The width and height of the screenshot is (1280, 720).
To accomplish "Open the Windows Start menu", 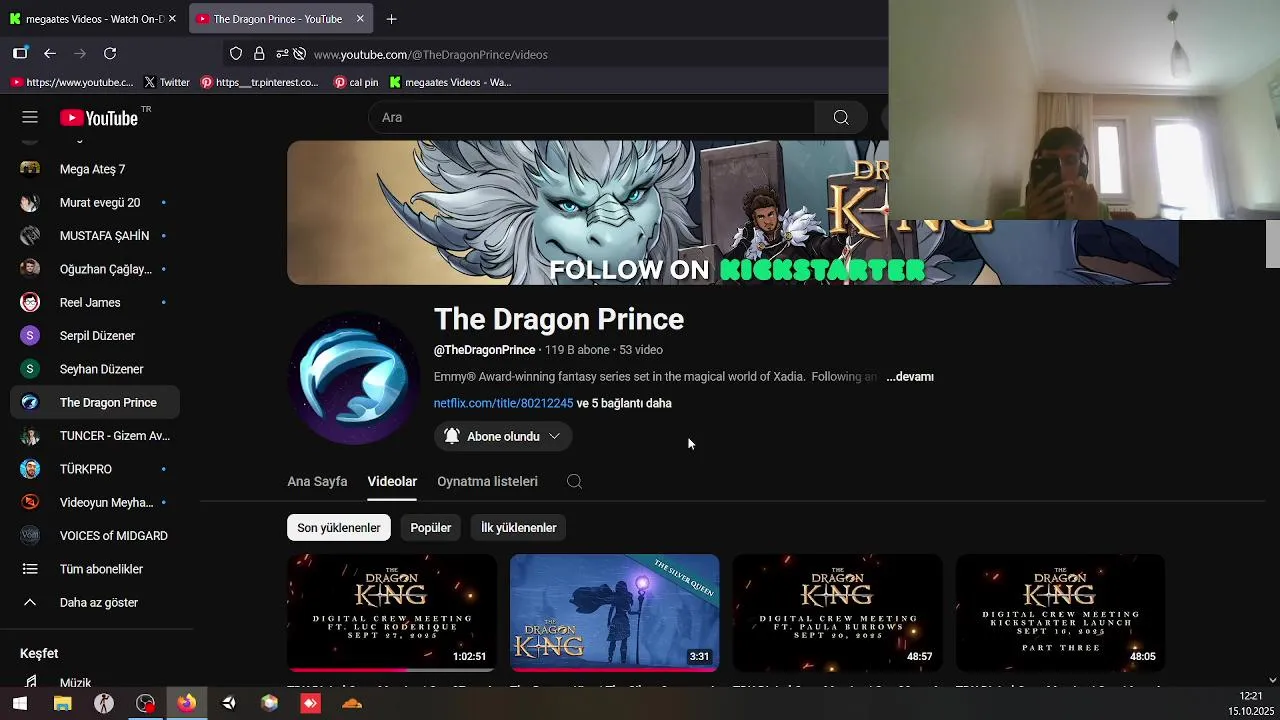I will [20, 703].
